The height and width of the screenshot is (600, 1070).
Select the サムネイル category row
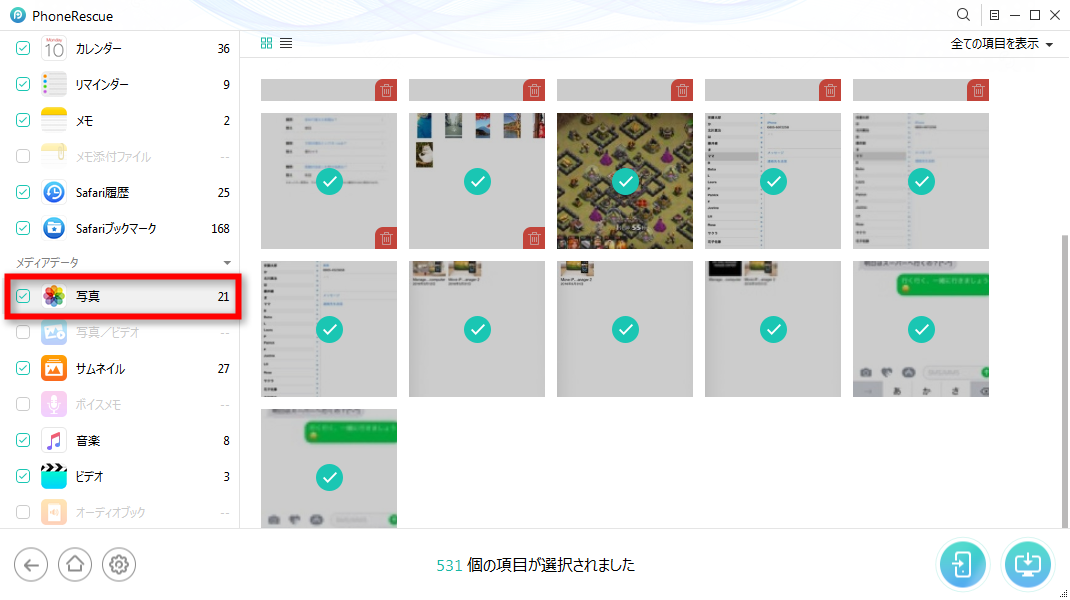point(119,369)
